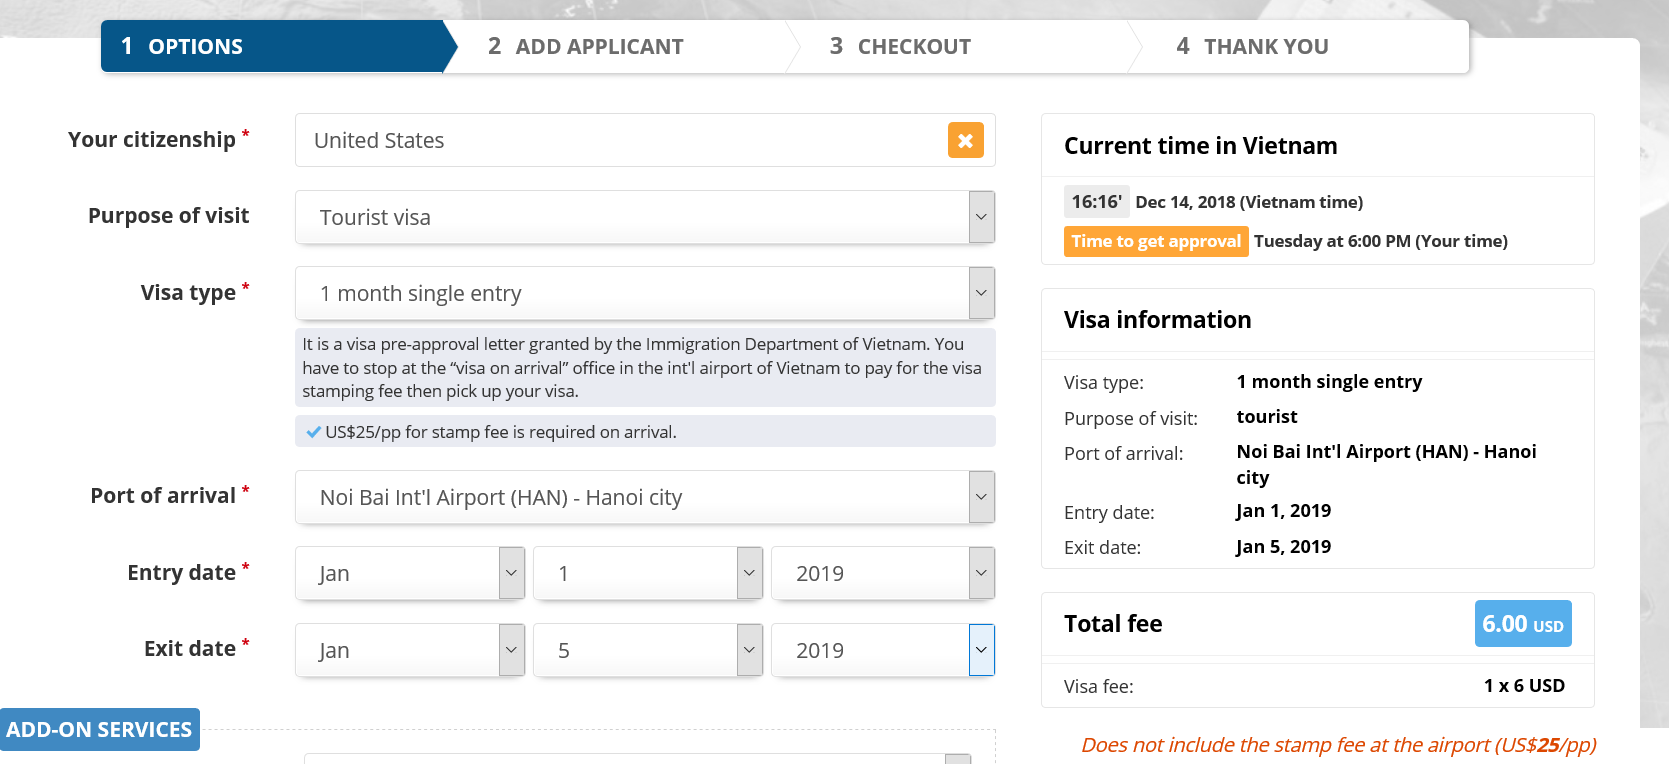Click the Add-On Services label

coord(99,730)
